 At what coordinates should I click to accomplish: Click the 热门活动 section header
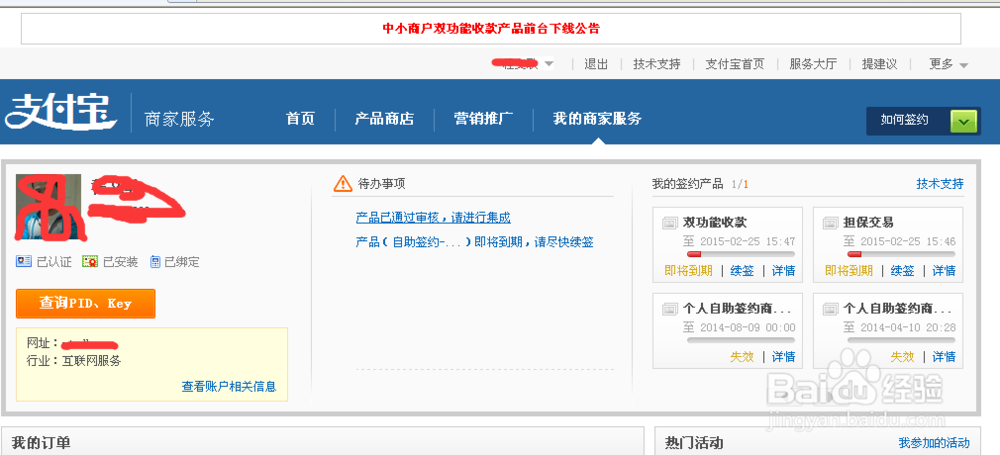click(x=694, y=443)
